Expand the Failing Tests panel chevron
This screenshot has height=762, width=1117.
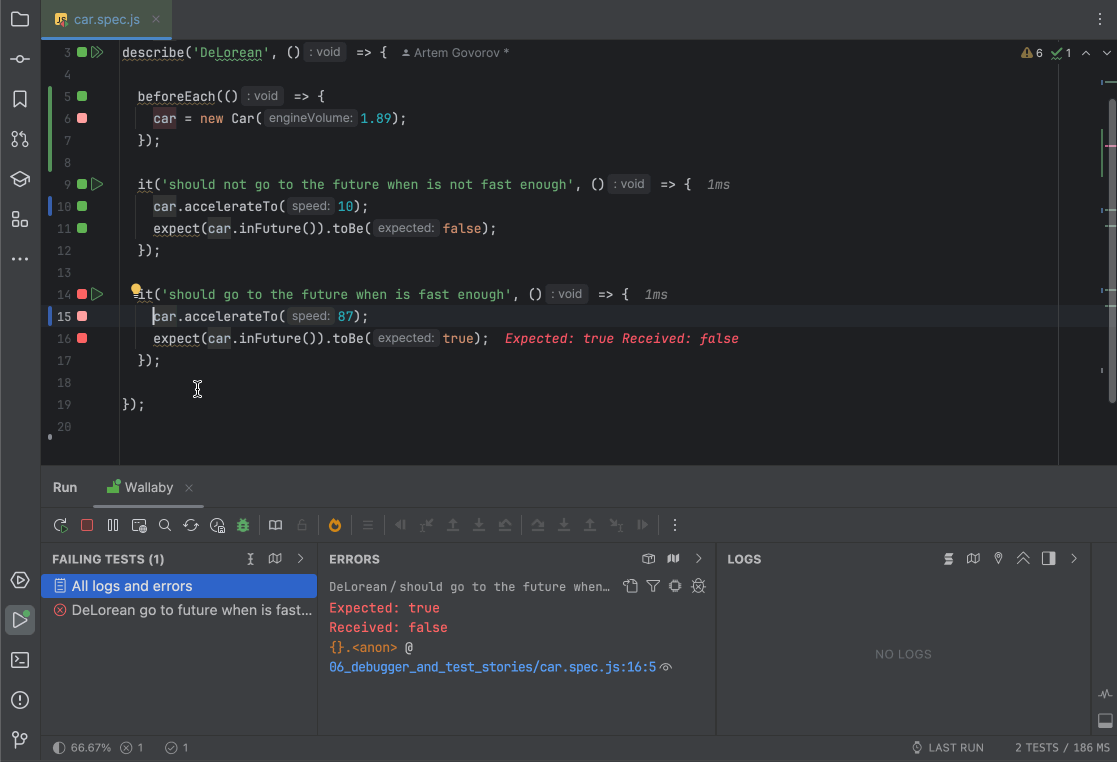[x=298, y=559]
